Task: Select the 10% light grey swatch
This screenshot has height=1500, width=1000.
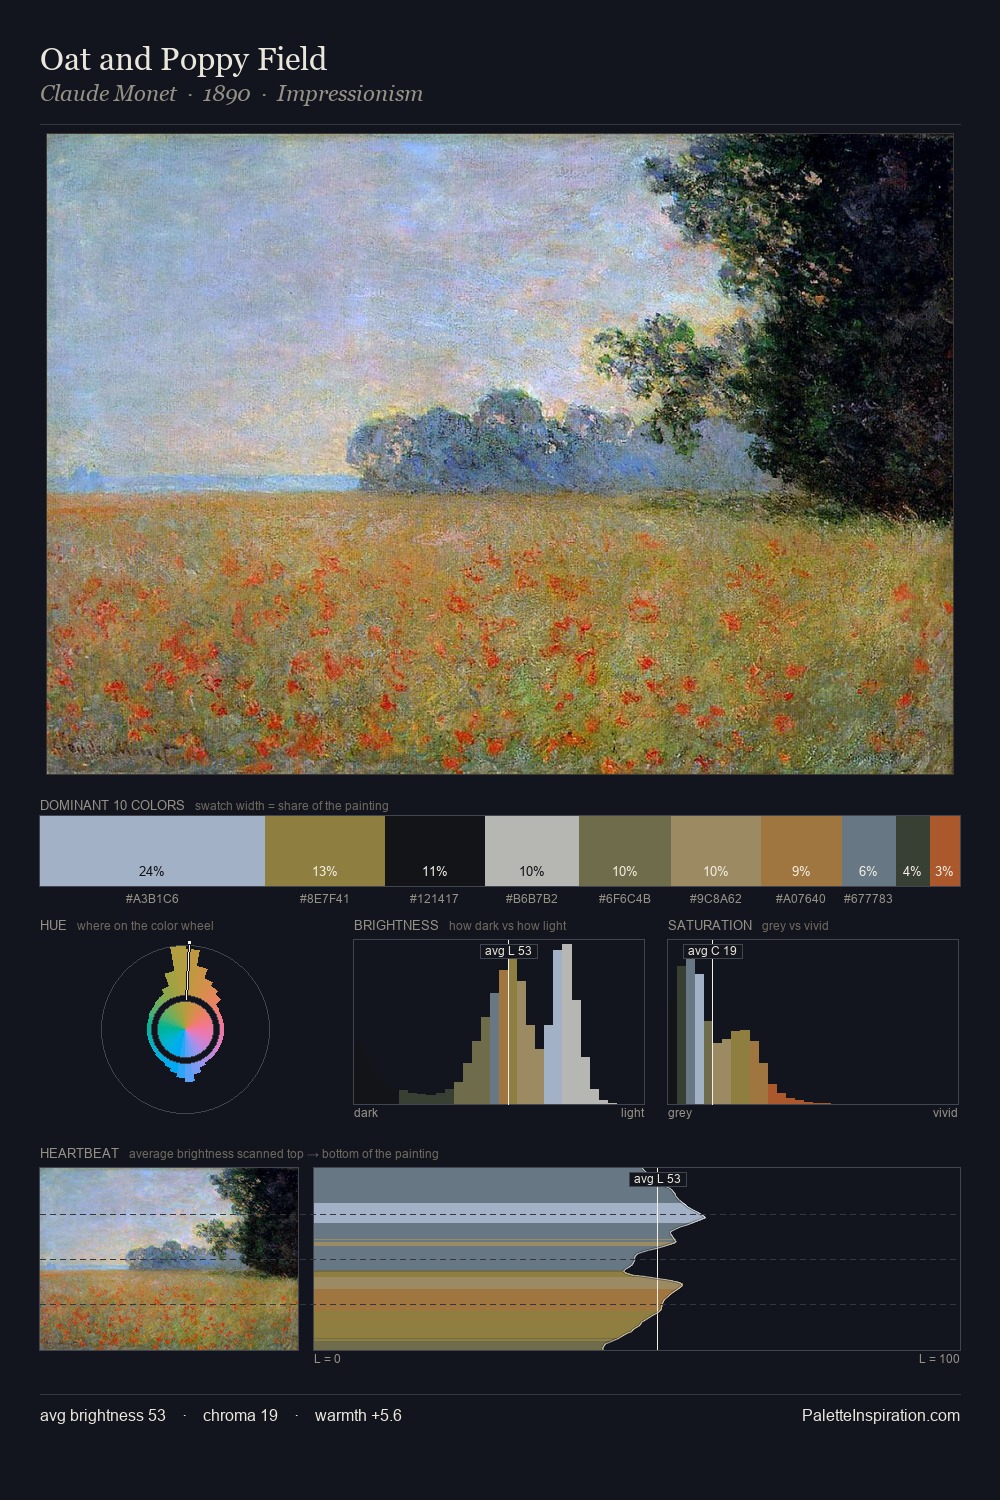Action: [x=532, y=851]
